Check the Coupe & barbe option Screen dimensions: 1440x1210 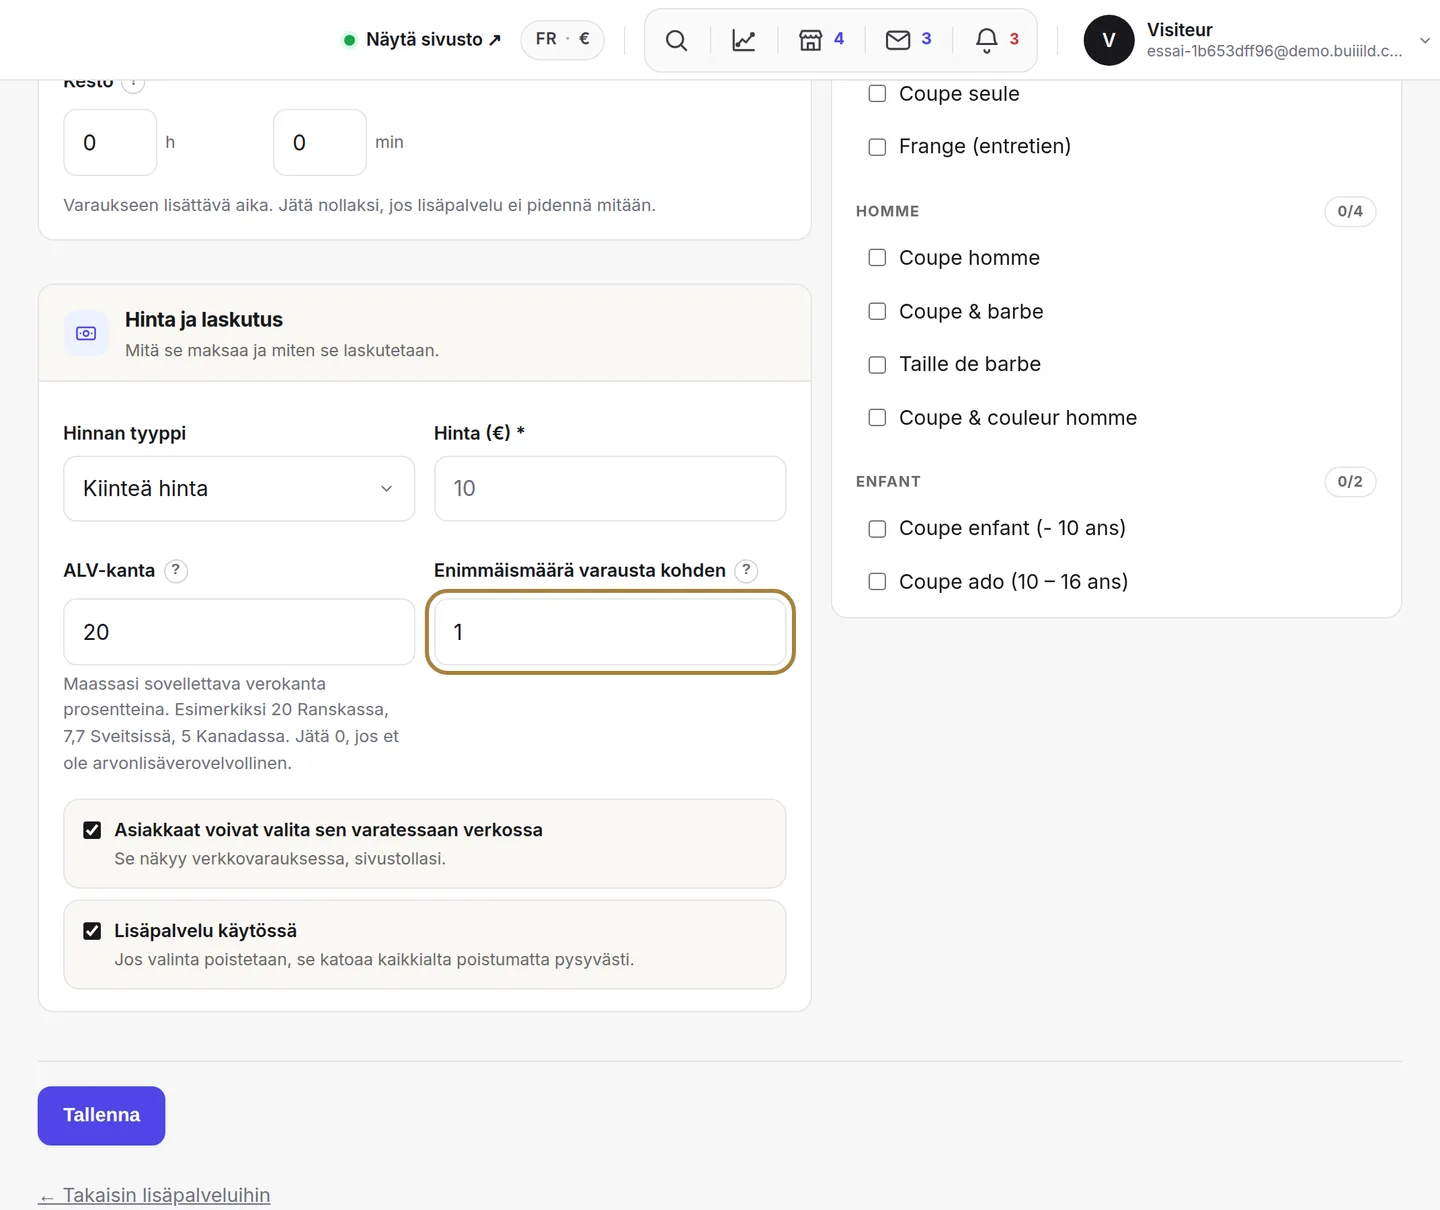coord(877,311)
